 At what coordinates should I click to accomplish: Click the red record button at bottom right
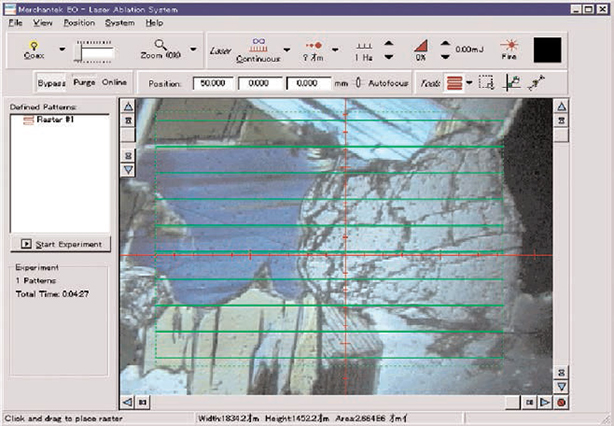coord(562,401)
